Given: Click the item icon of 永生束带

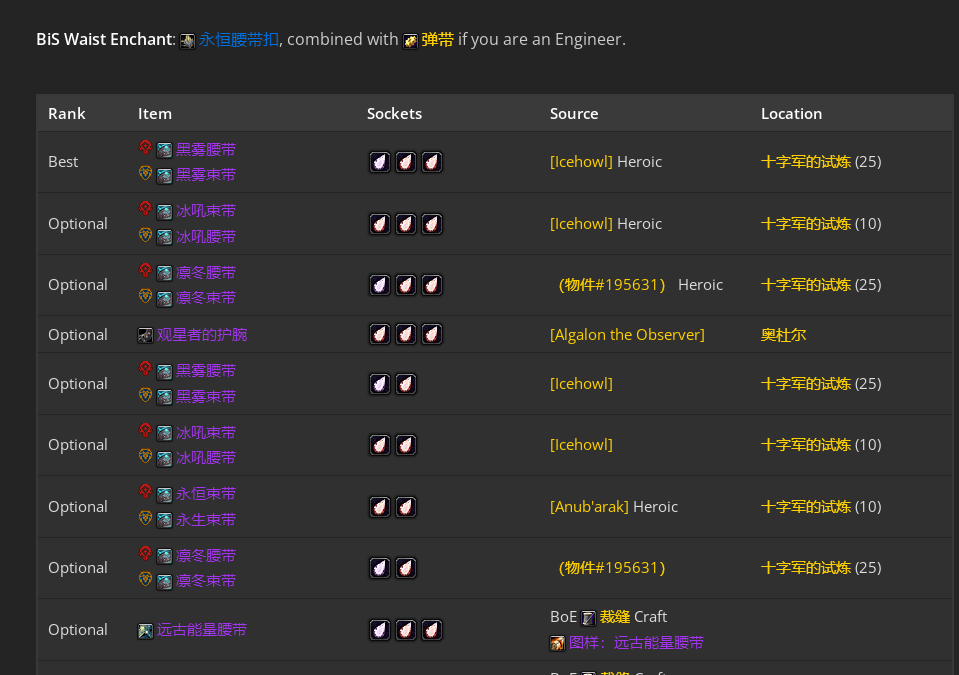Looking at the screenshot, I should [x=164, y=520].
